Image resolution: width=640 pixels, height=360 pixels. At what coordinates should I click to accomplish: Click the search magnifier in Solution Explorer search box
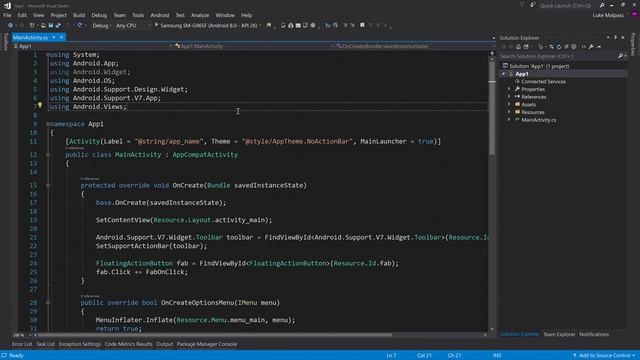(x=620, y=56)
